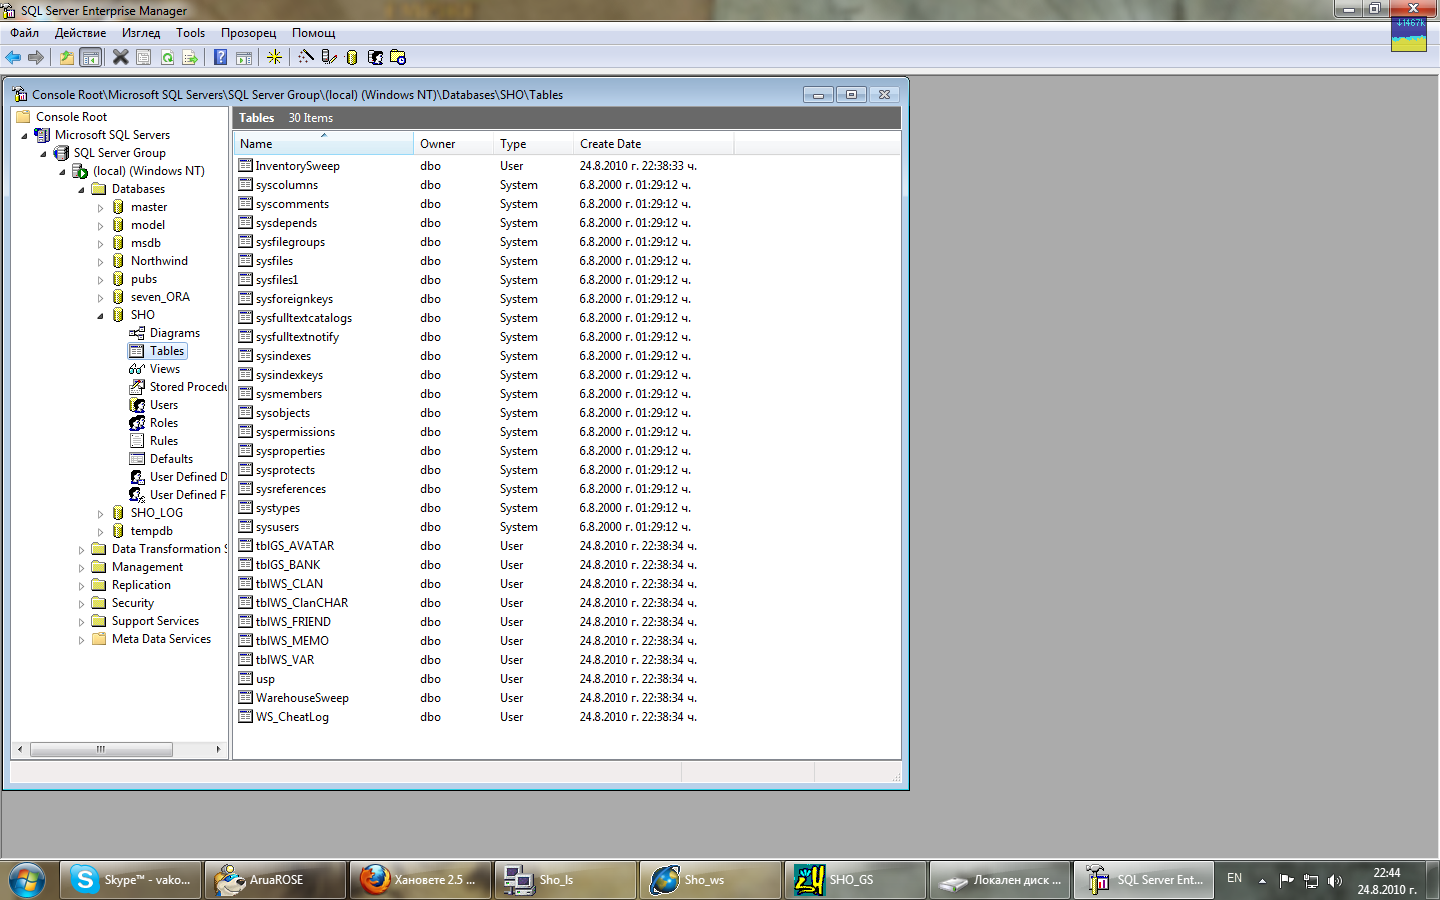This screenshot has height=900, width=1440.
Task: Click the Delete (X) toolbar icon
Action: (120, 58)
